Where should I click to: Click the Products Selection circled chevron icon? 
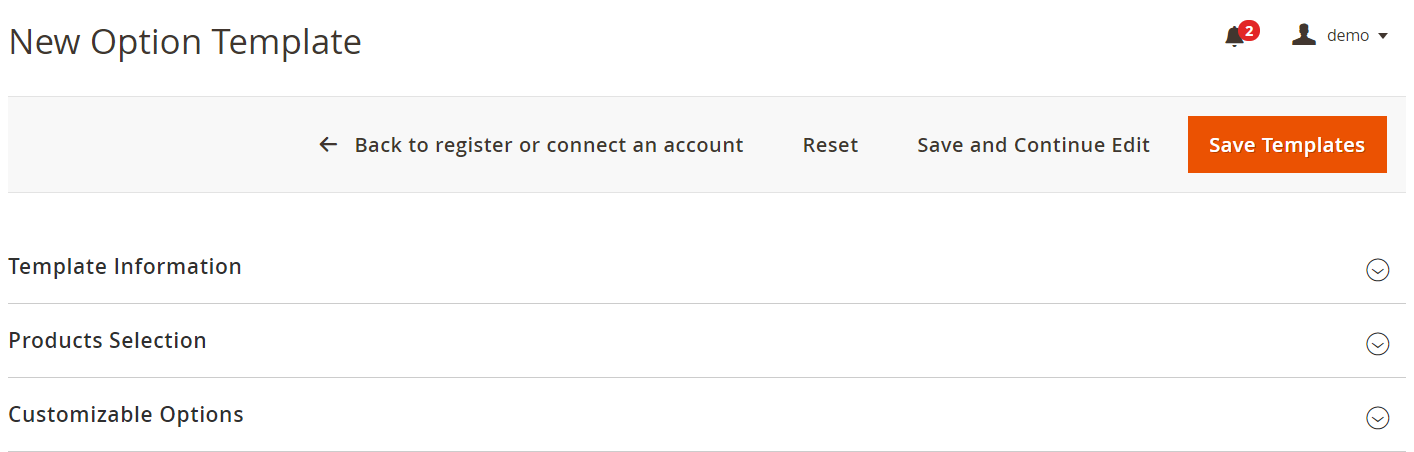1377,344
